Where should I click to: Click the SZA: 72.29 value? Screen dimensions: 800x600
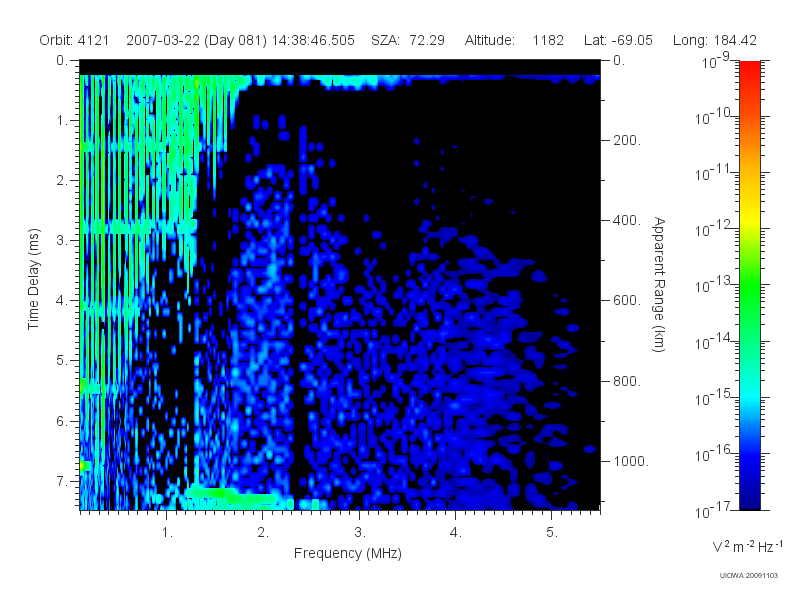coord(408,40)
